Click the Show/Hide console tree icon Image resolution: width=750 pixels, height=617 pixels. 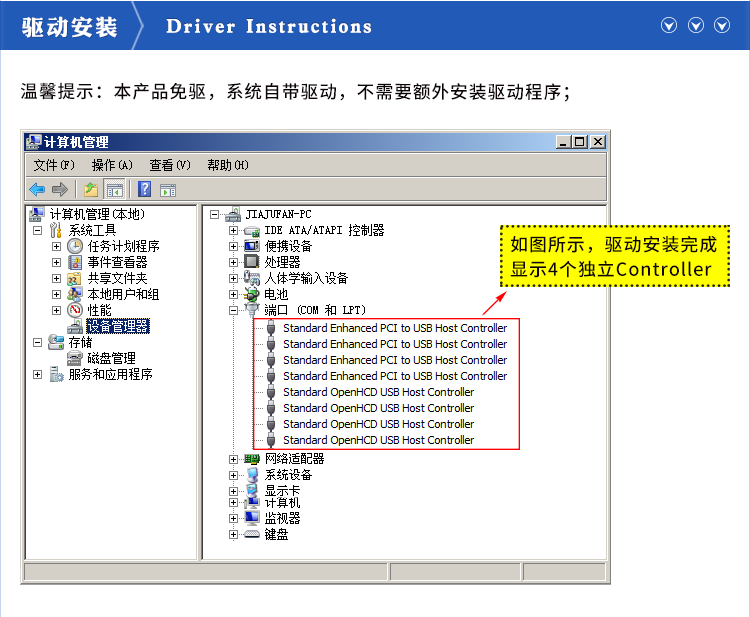point(114,189)
